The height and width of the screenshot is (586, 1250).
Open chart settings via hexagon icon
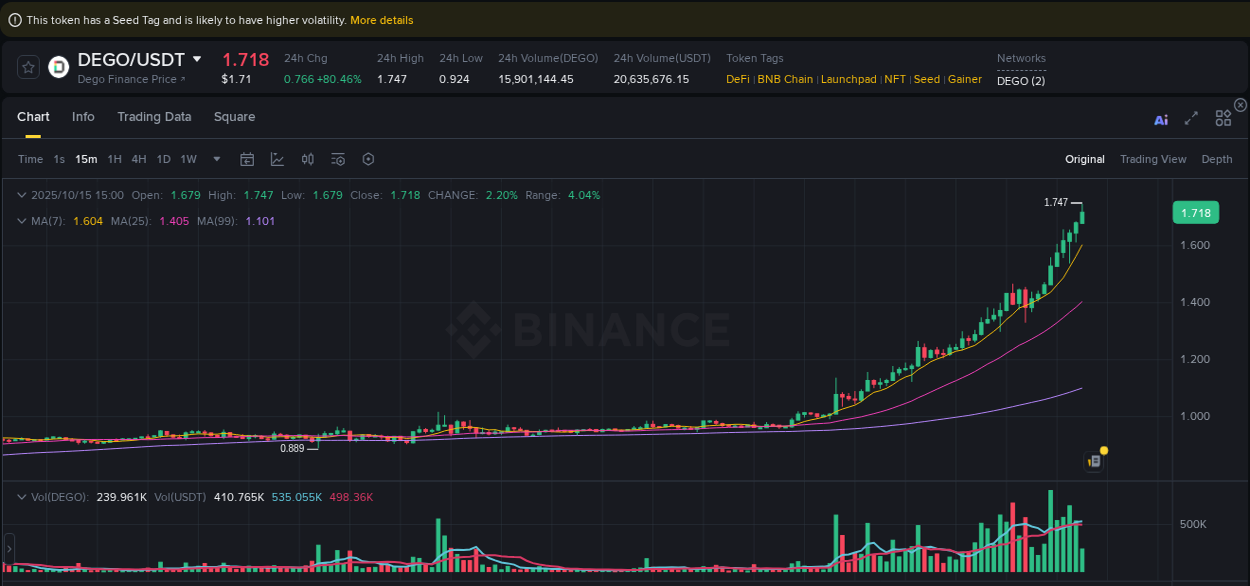[368, 159]
